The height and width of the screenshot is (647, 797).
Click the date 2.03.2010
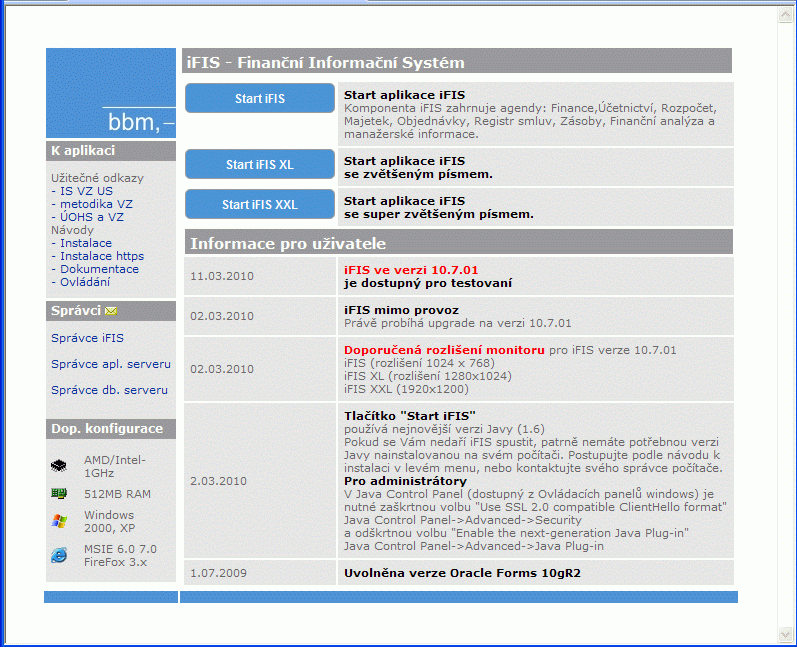pyautogui.click(x=218, y=481)
